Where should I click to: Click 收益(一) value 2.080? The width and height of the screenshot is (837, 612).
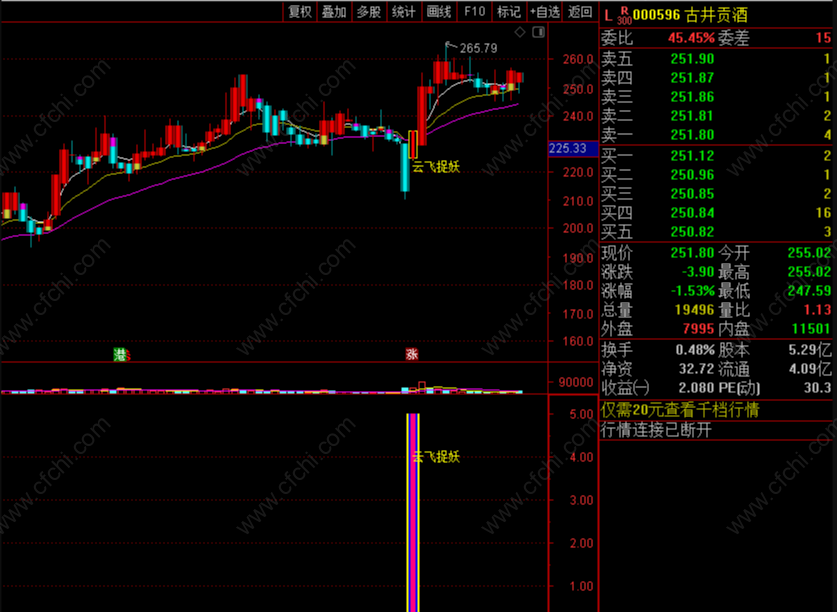click(x=697, y=388)
